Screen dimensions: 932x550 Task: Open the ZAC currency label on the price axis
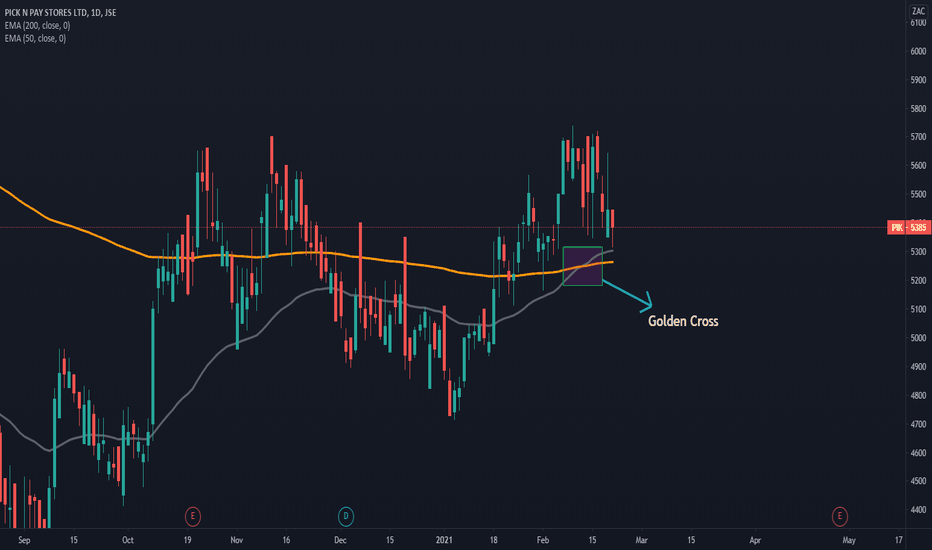[x=918, y=11]
